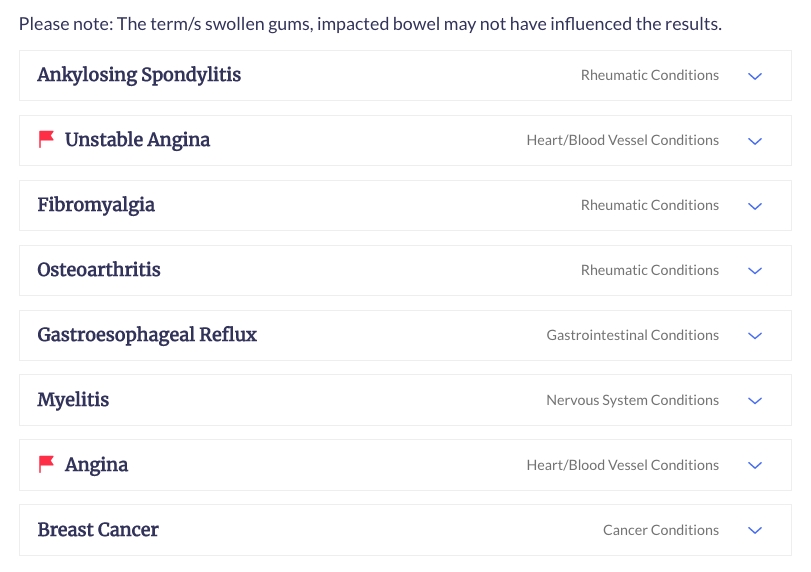The width and height of the screenshot is (811, 572).
Task: Expand Osteoarthritis details with its chevron
Action: pyautogui.click(x=755, y=271)
